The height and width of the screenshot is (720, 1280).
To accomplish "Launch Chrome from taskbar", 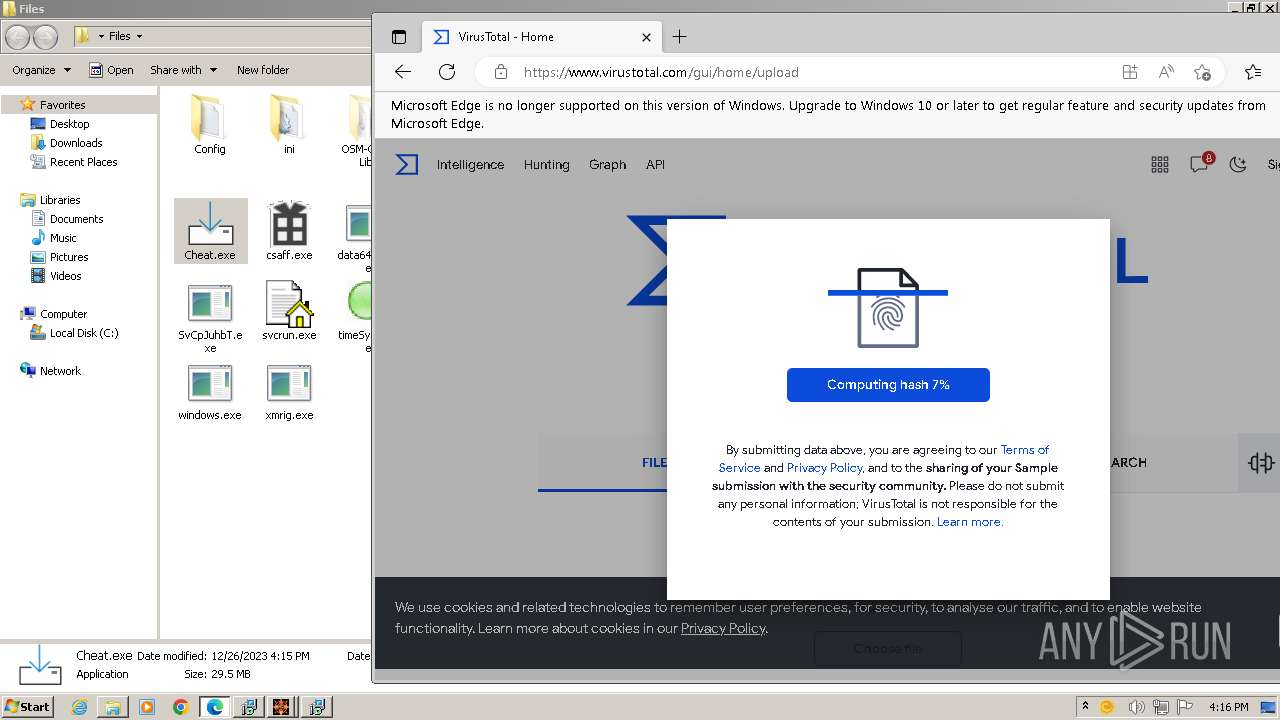I will click(181, 707).
